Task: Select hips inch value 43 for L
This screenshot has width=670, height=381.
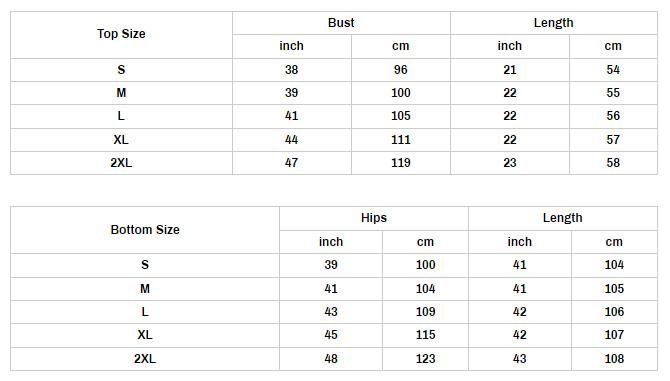Action: point(331,312)
